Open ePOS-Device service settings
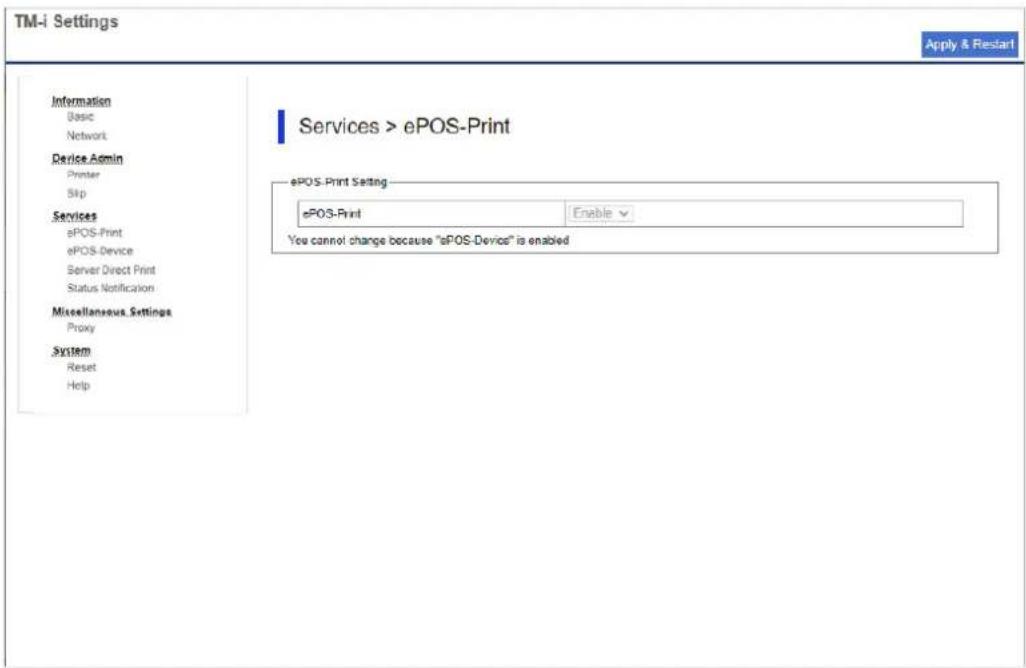The width and height of the screenshot is (1026, 668). pyautogui.click(x=99, y=251)
